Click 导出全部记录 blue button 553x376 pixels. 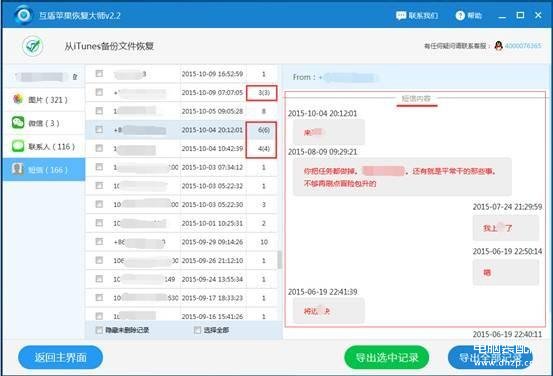tap(490, 357)
